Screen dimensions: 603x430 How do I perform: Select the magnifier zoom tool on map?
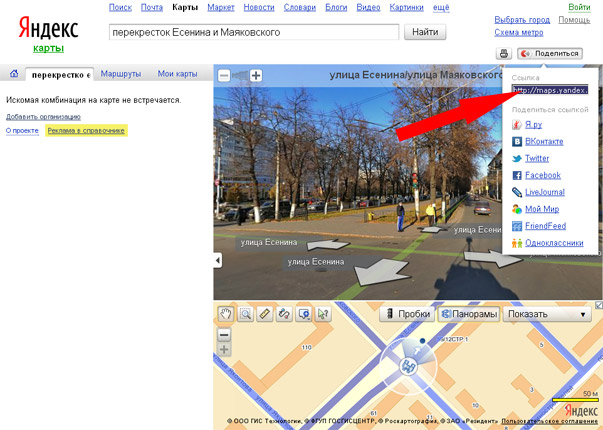click(x=245, y=314)
